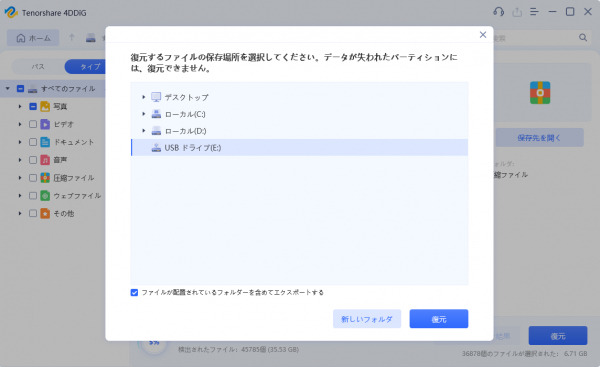Toggle the export with folder structure checkbox
600x367 pixels.
tap(134, 293)
